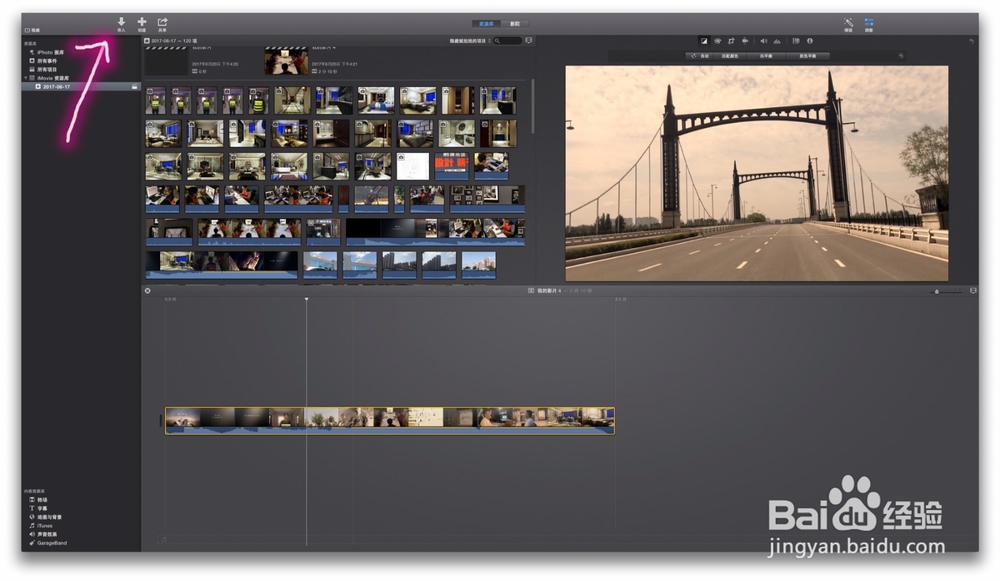Screen dimensions: 1000x581
Task: Open the timeline appearance settings icon
Action: click(x=973, y=291)
